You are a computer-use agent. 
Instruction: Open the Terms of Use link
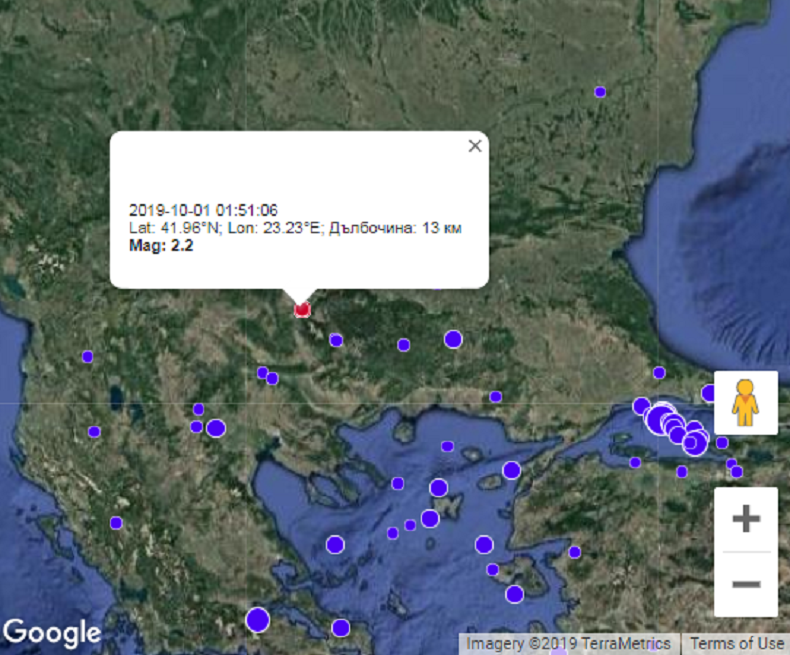(736, 644)
